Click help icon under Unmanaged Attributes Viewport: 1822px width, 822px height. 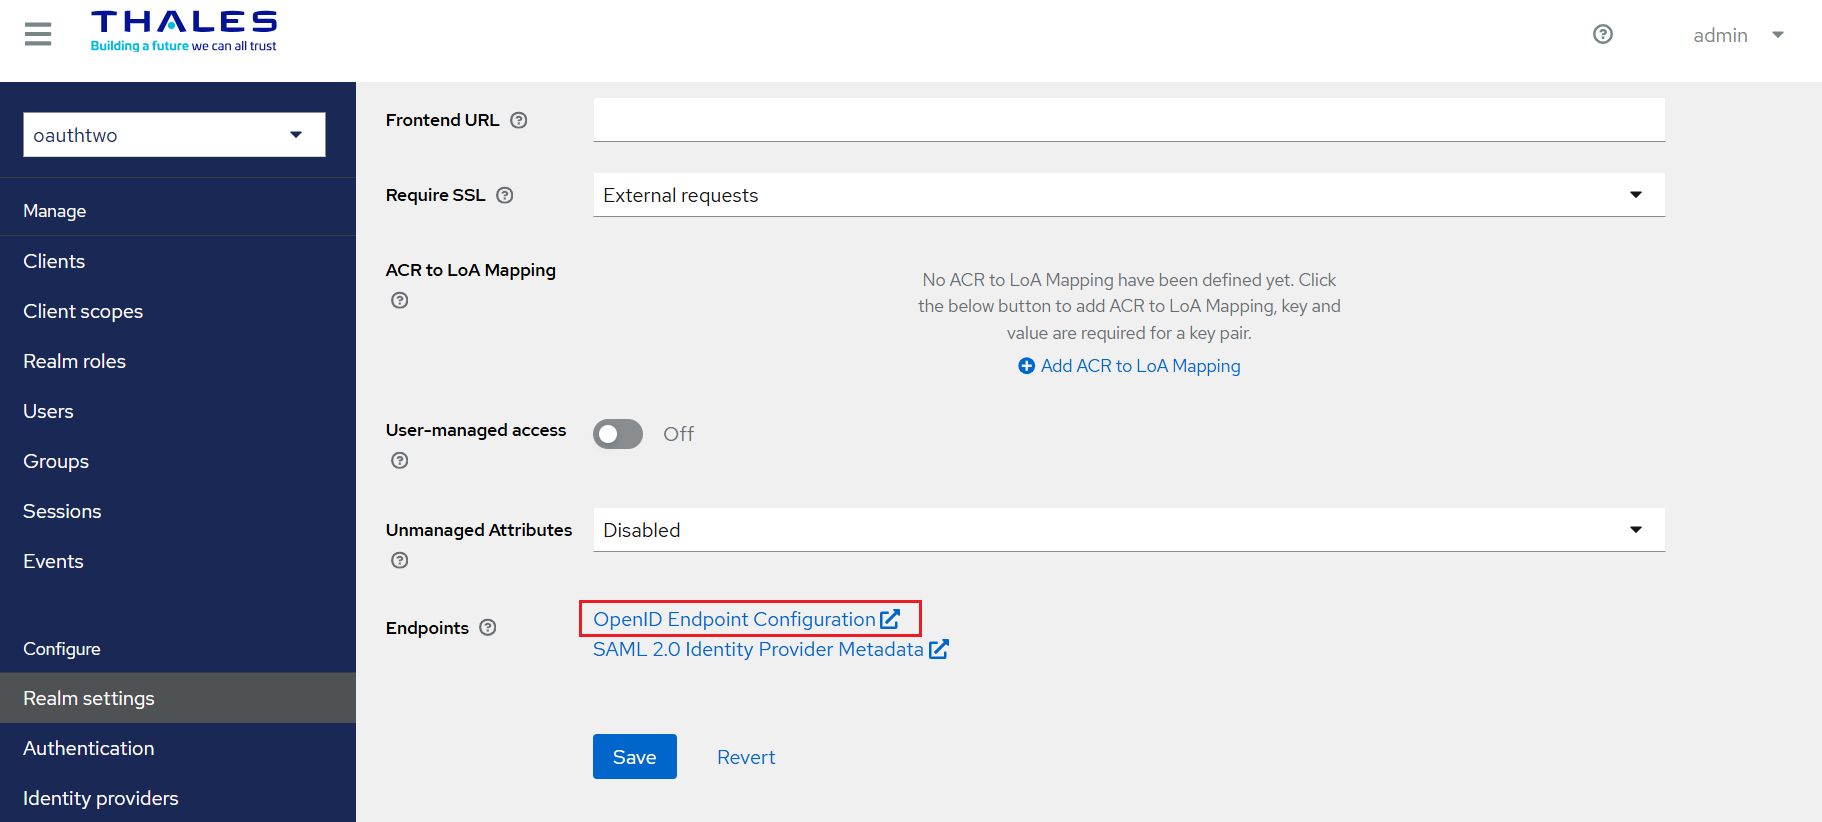pos(400,560)
